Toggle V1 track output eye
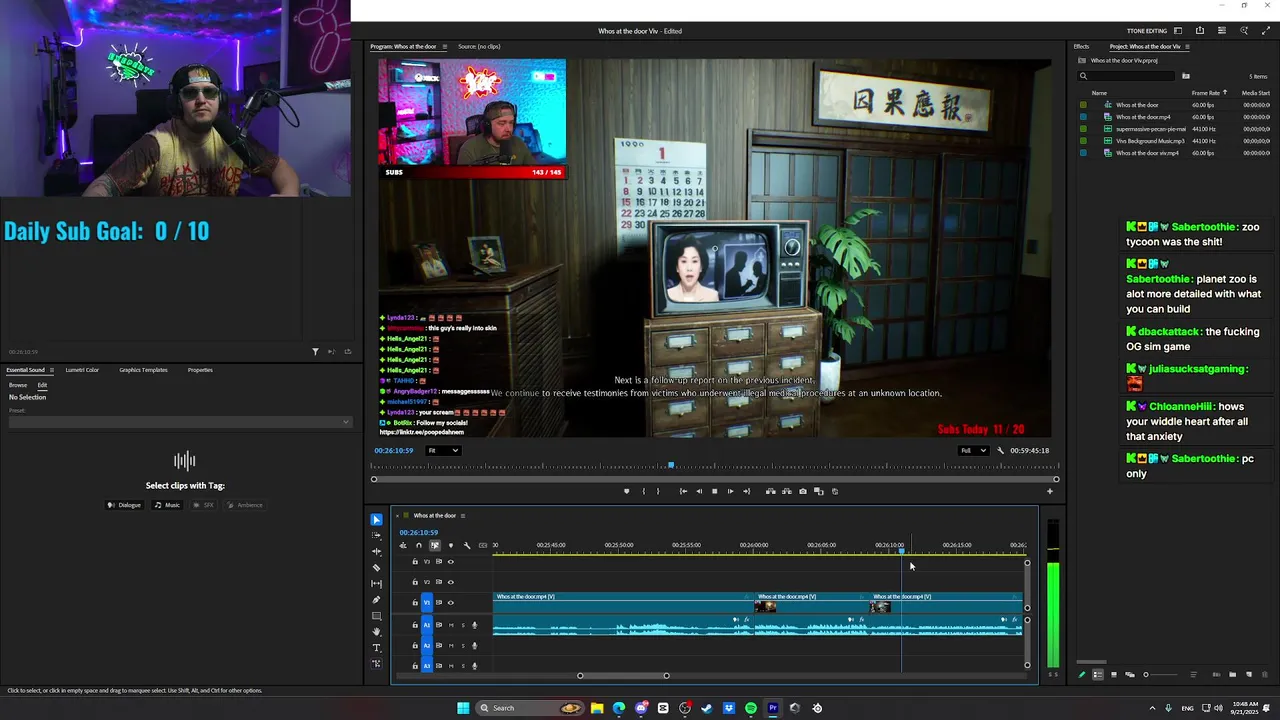 point(451,602)
